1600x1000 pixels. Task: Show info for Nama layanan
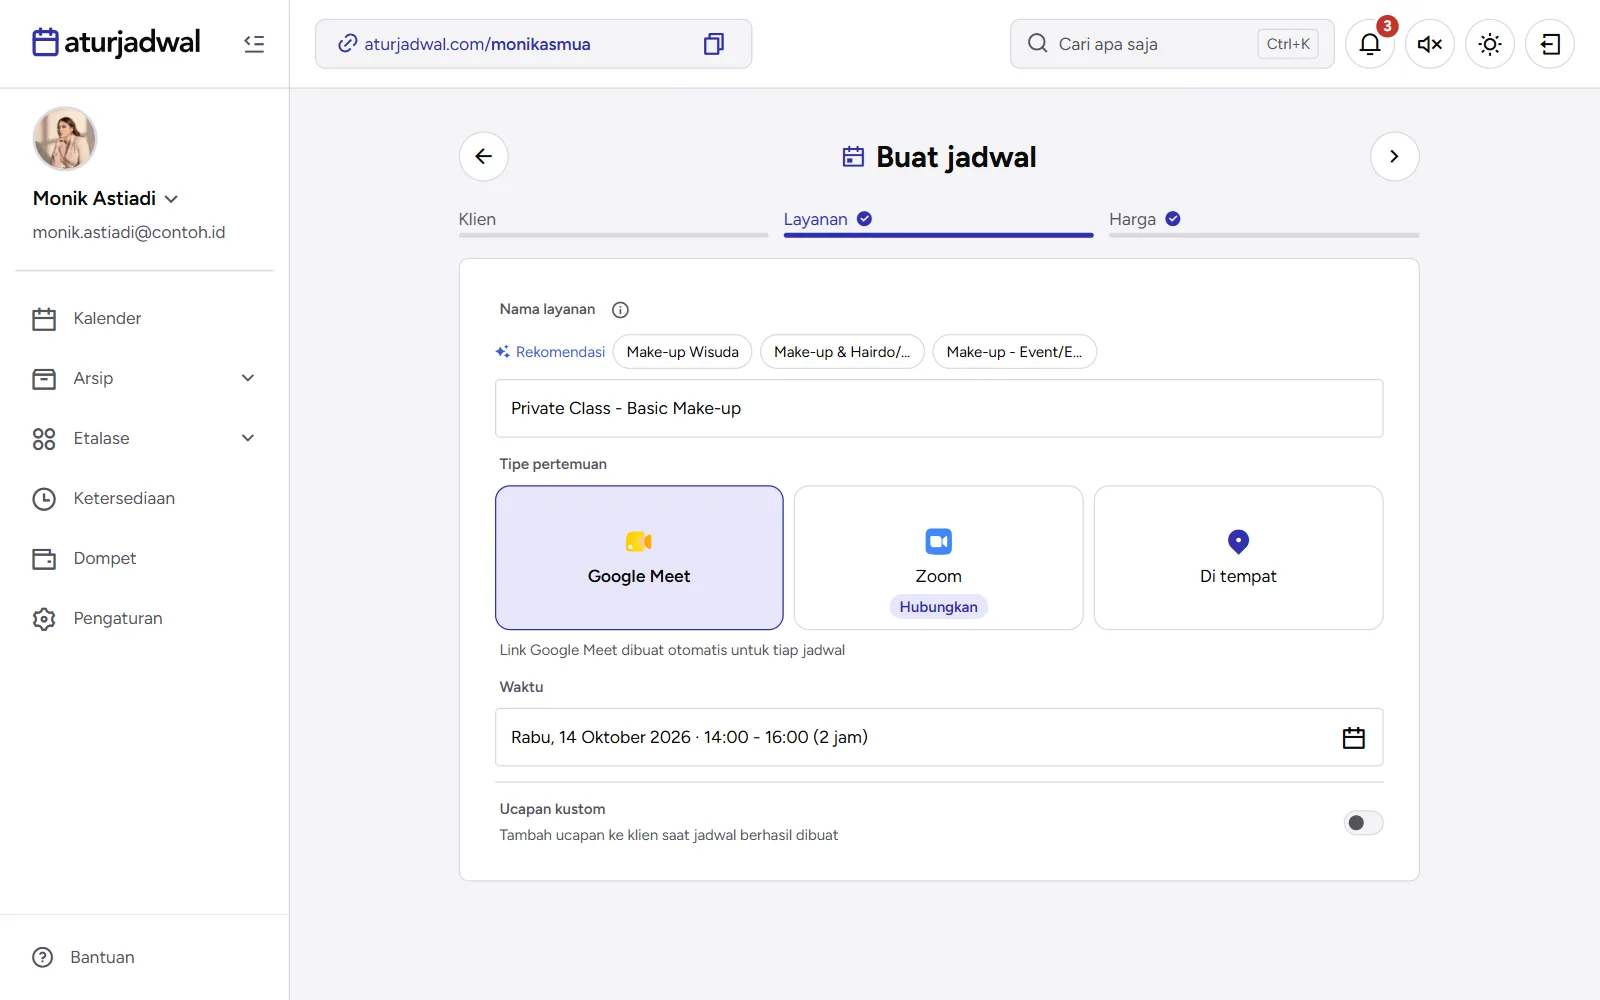pos(620,310)
